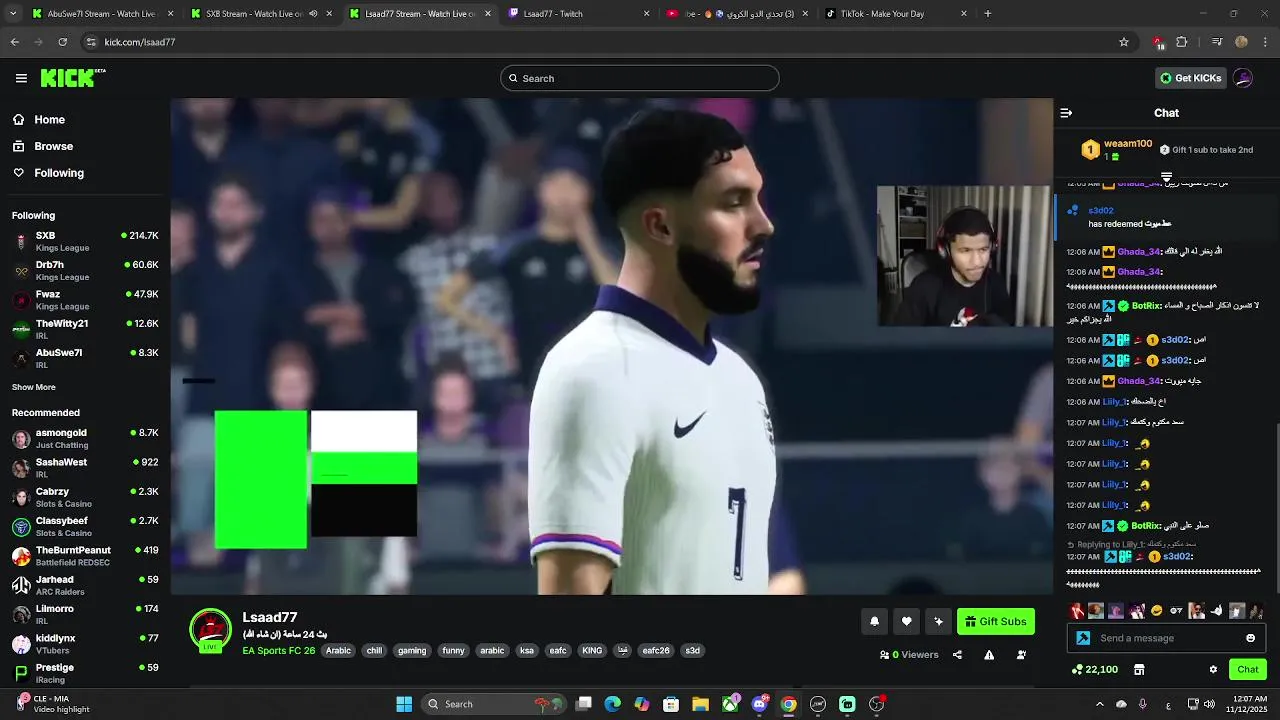
Task: Open Following in sidebar
Action: point(48,173)
